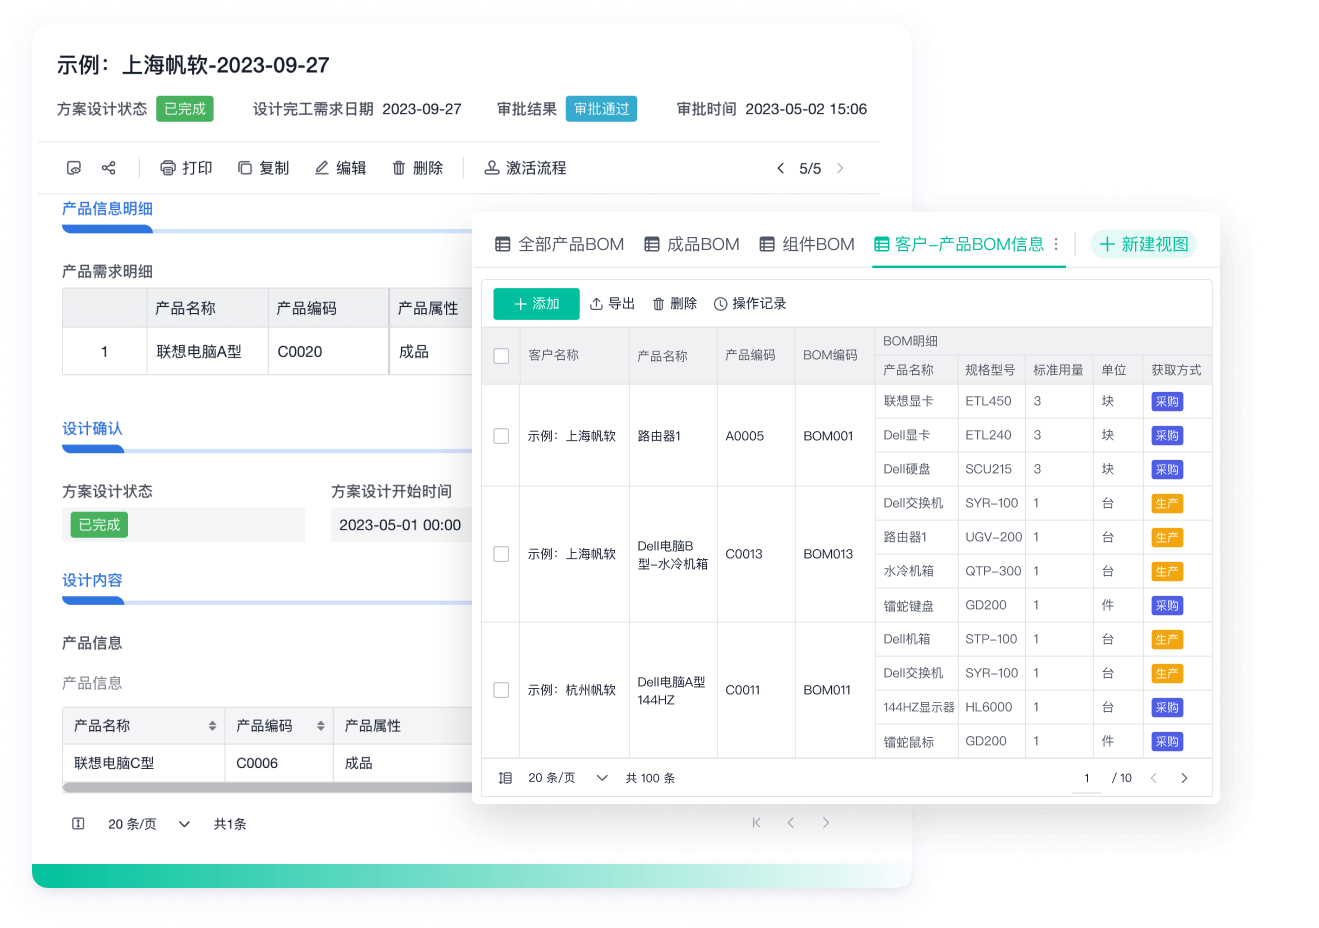1319x928 pixels.
Task: Toggle the select-all checkbox in the table header
Action: coord(501,356)
